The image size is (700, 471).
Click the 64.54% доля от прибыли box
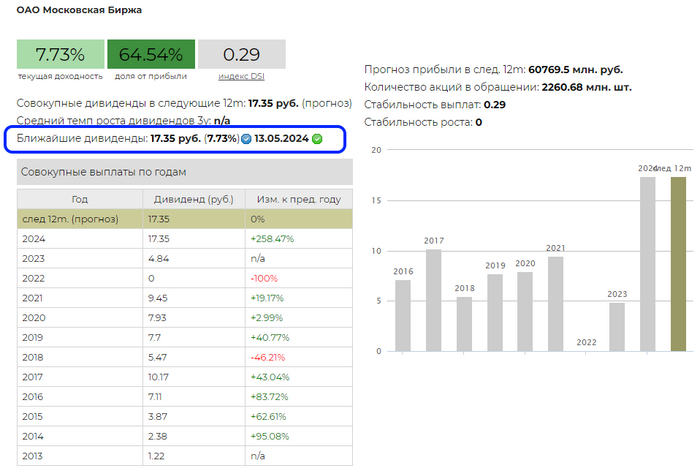click(x=151, y=54)
